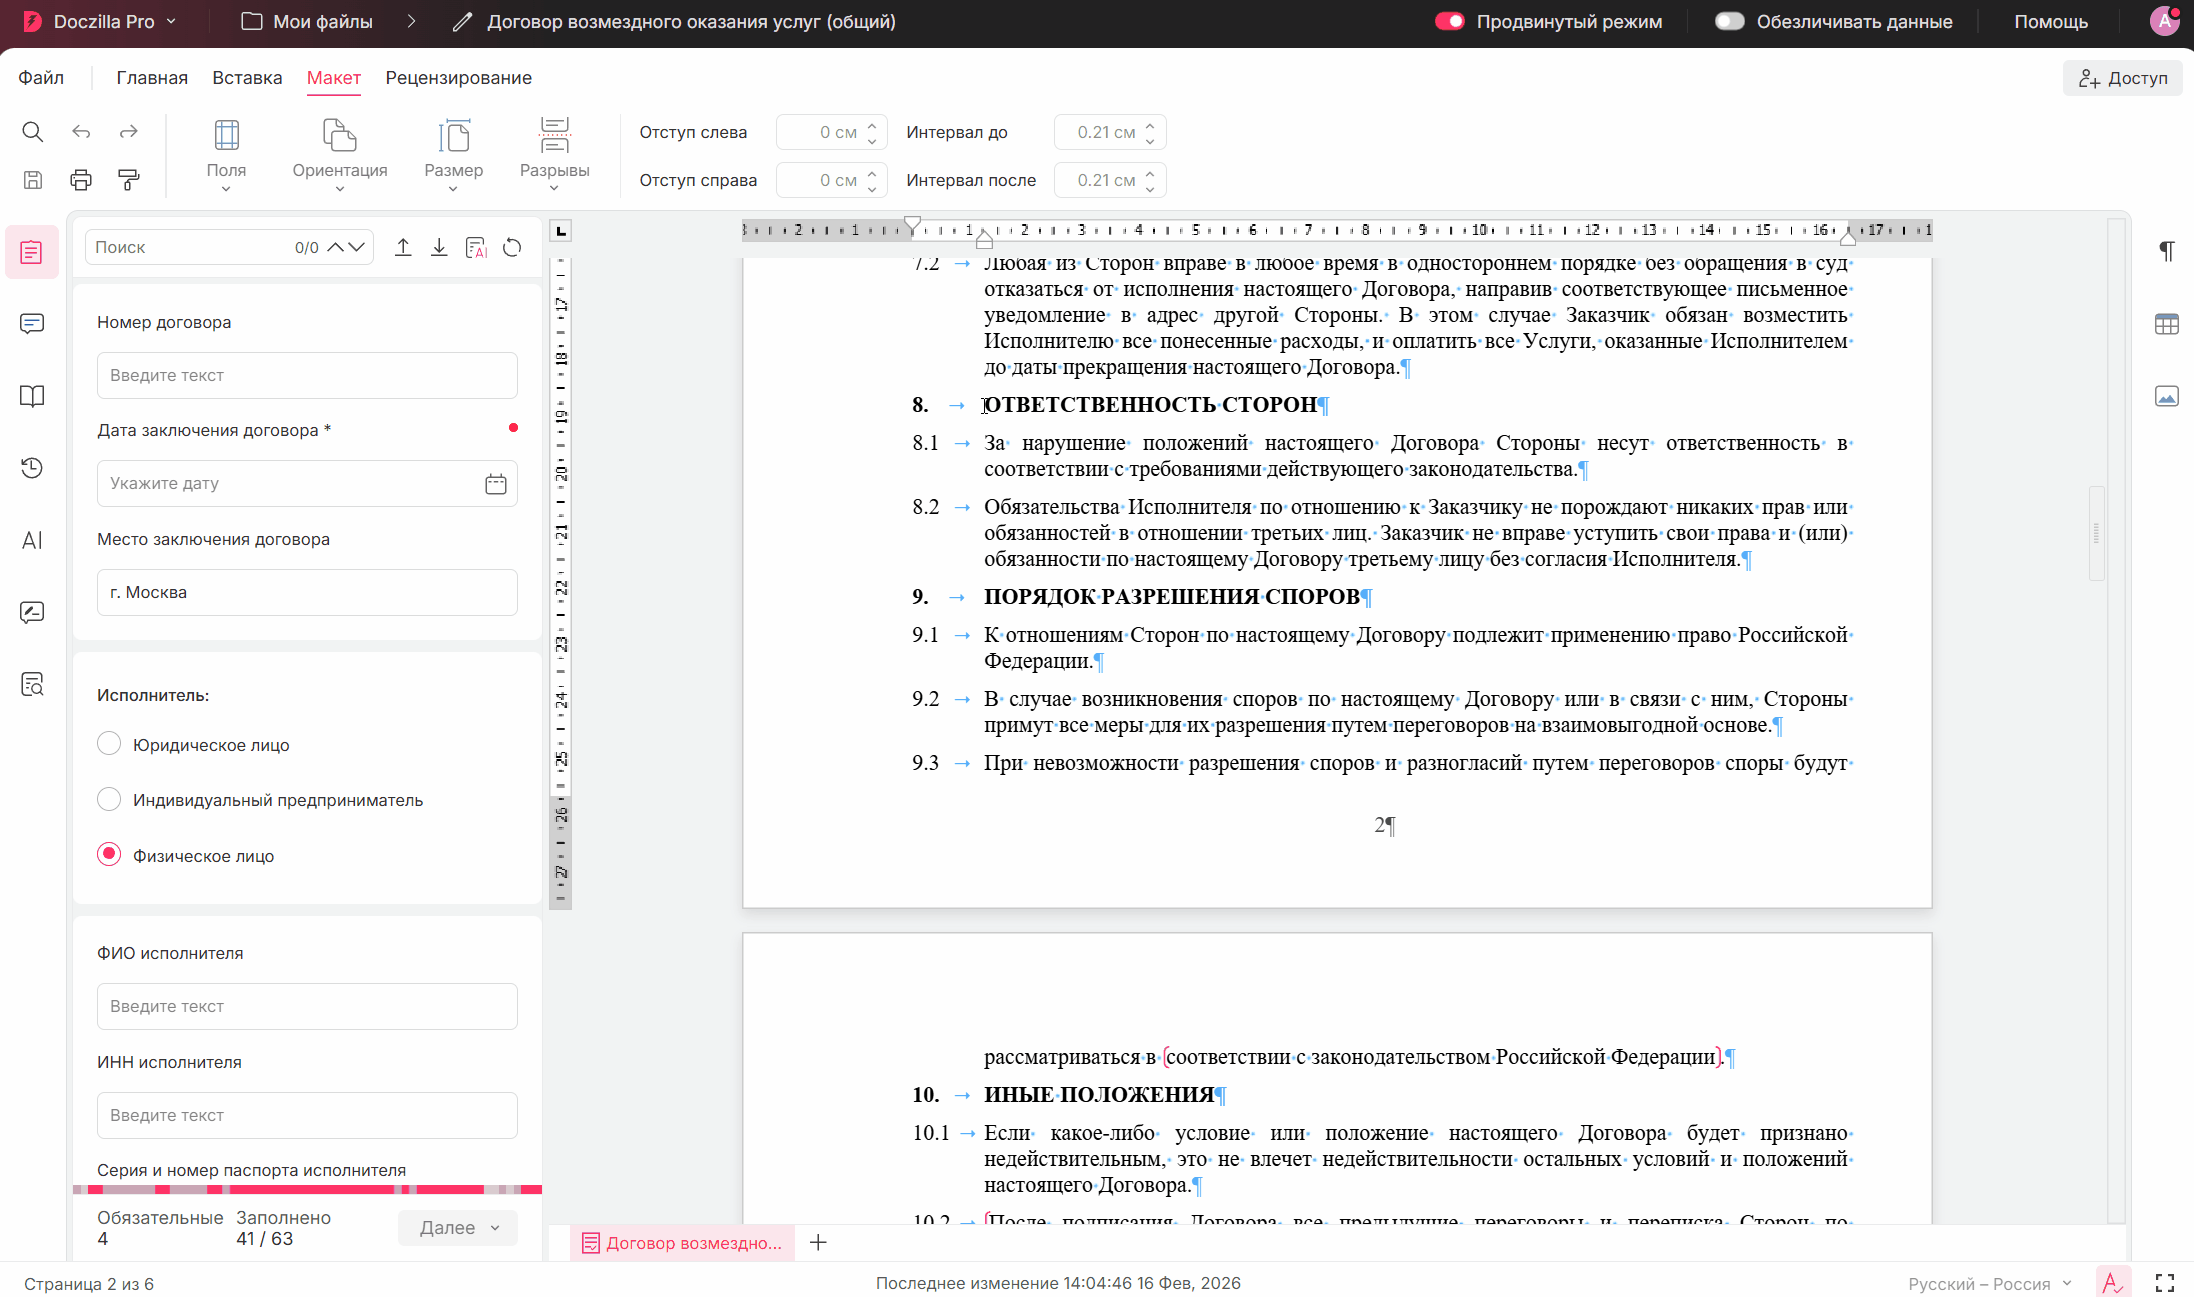Open Поля margins dropdown

click(226, 155)
